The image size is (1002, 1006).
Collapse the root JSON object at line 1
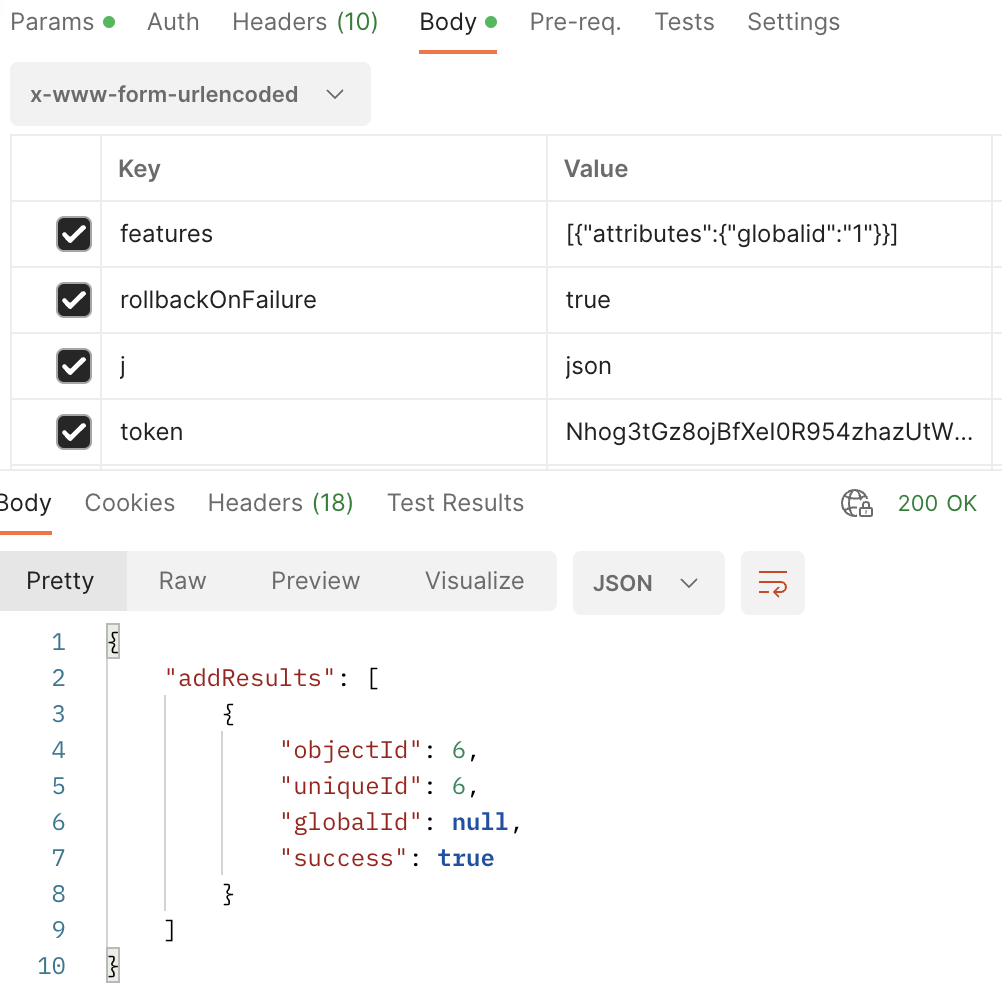point(112,641)
